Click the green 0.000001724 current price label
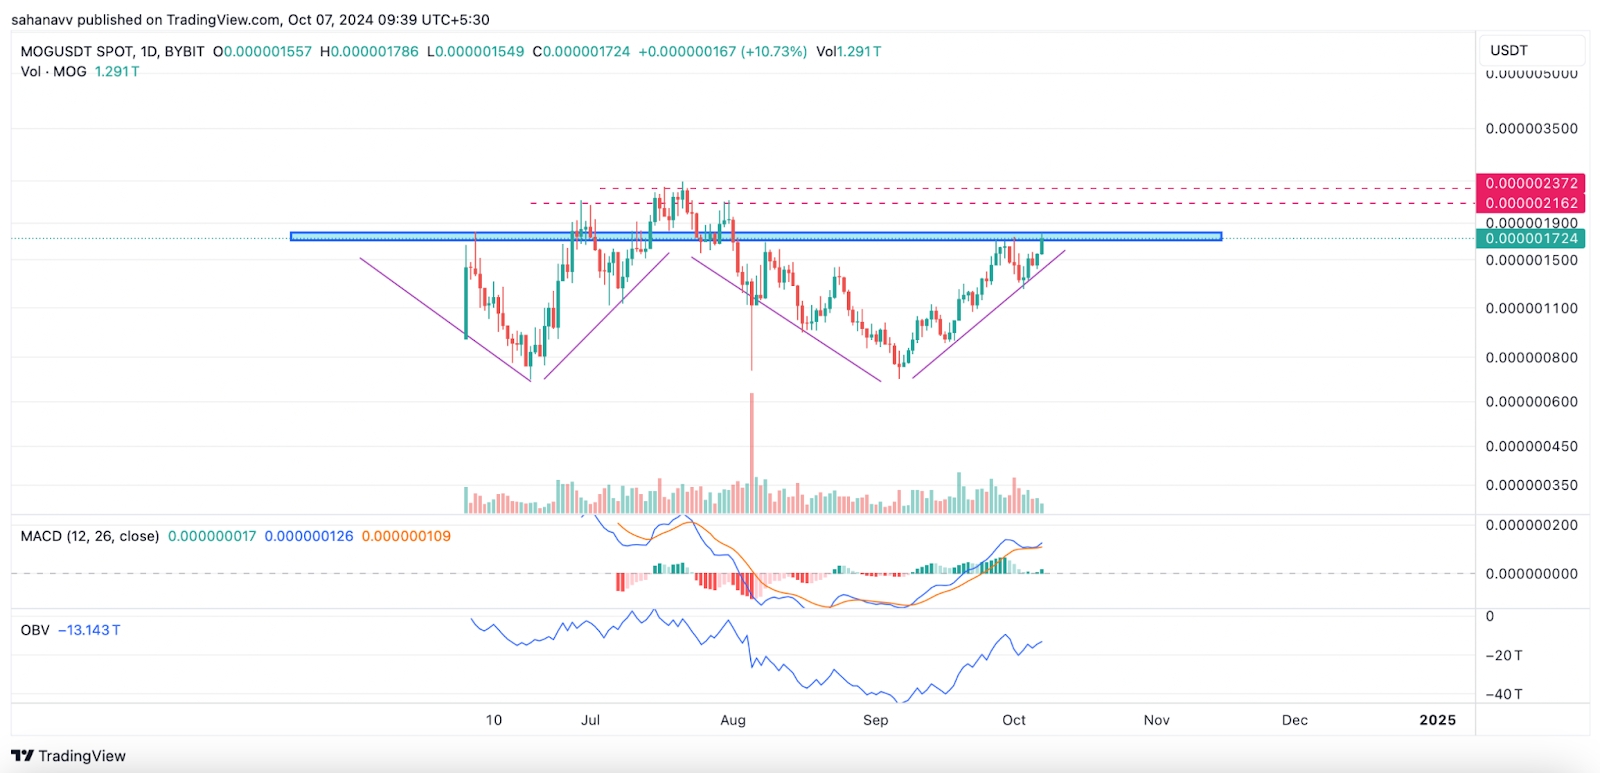Screen dimensions: 1600x773 click(x=1531, y=238)
